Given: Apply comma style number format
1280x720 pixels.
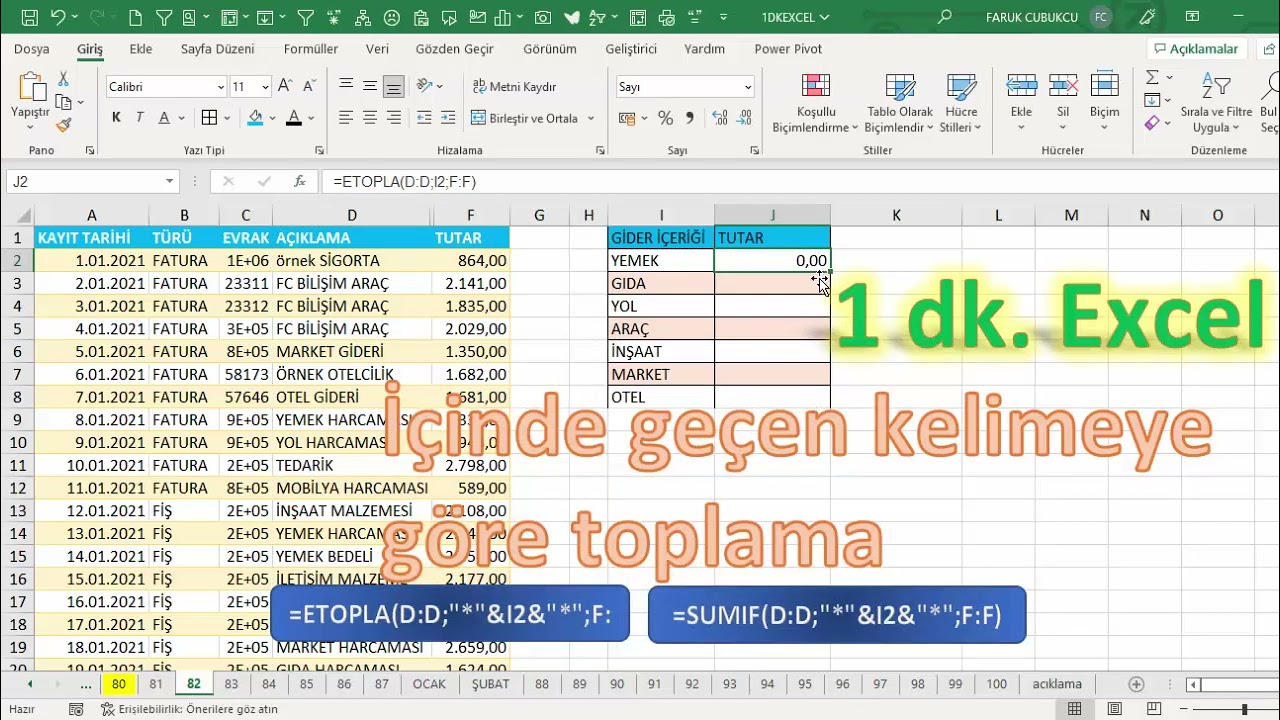Looking at the screenshot, I should pos(690,118).
